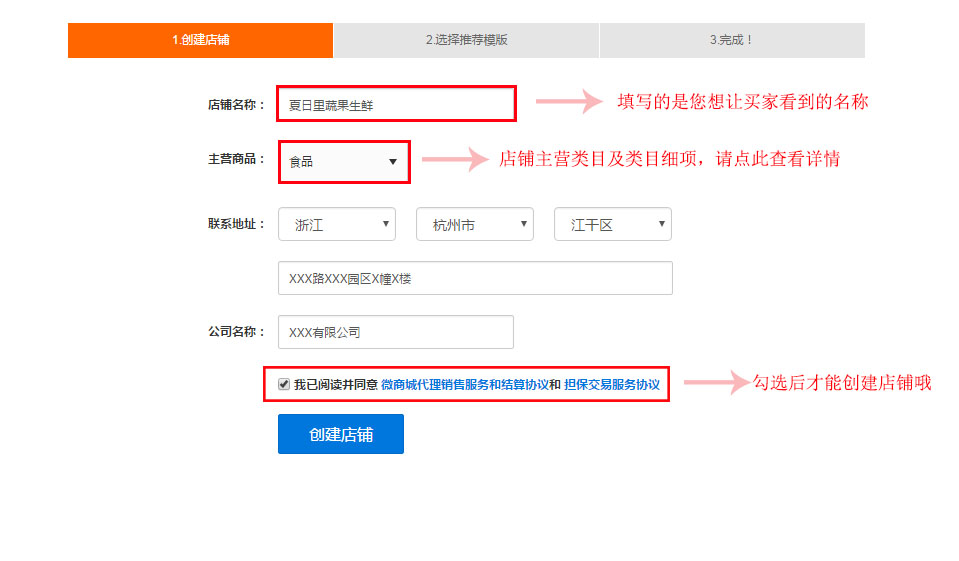Click the pink arrow beside the agreement checkbox

click(715, 383)
